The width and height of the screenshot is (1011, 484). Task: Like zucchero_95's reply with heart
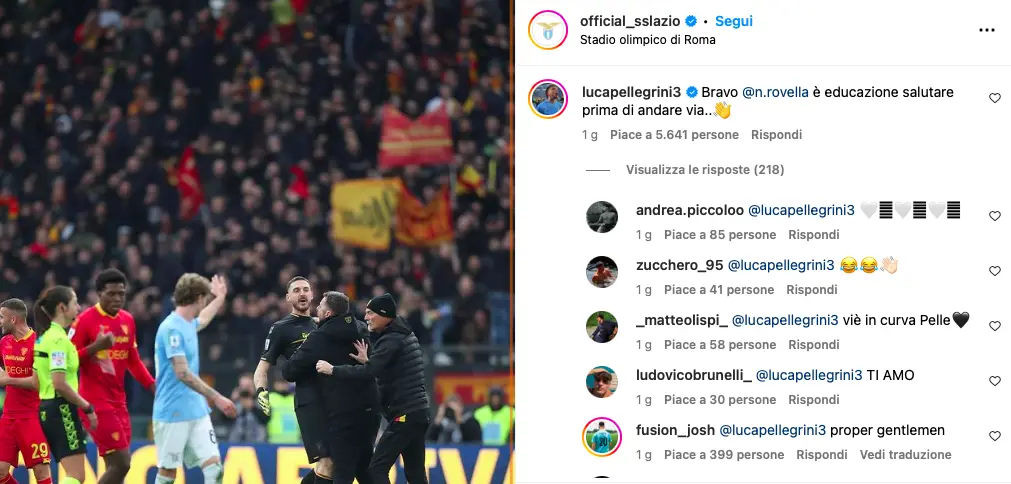point(995,271)
